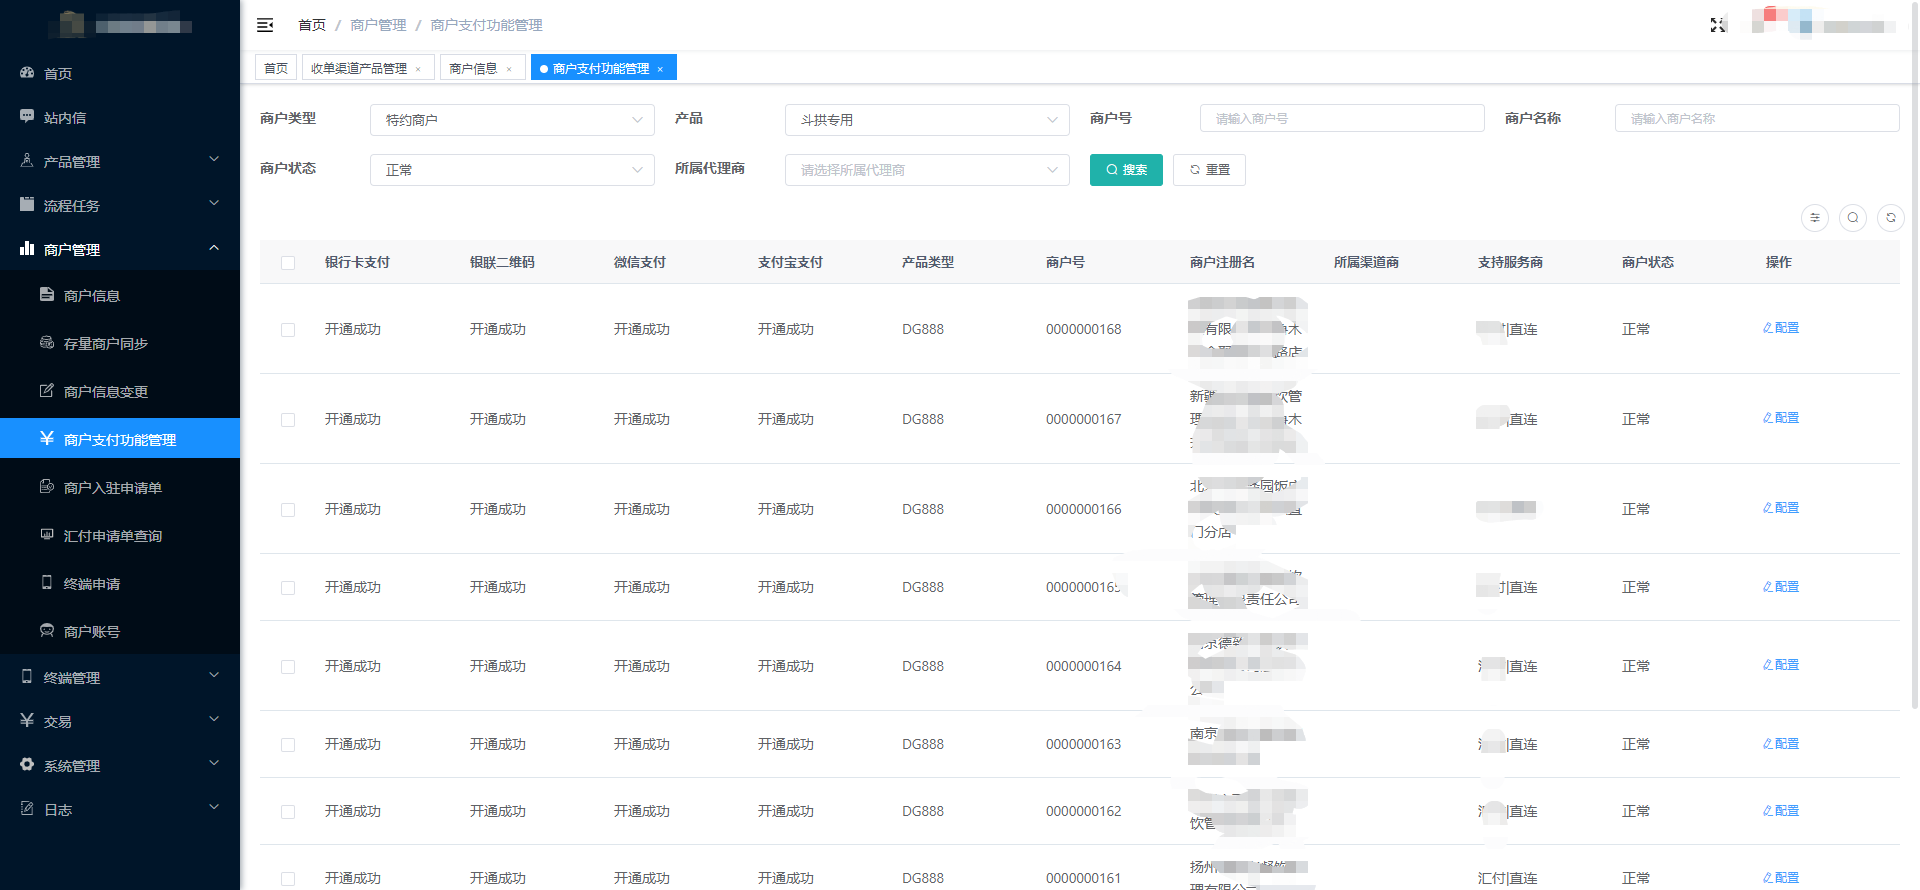Viewport: 1920px width, 890px height.
Task: Open the 商户类型 dropdown showing 特约商户
Action: point(512,120)
